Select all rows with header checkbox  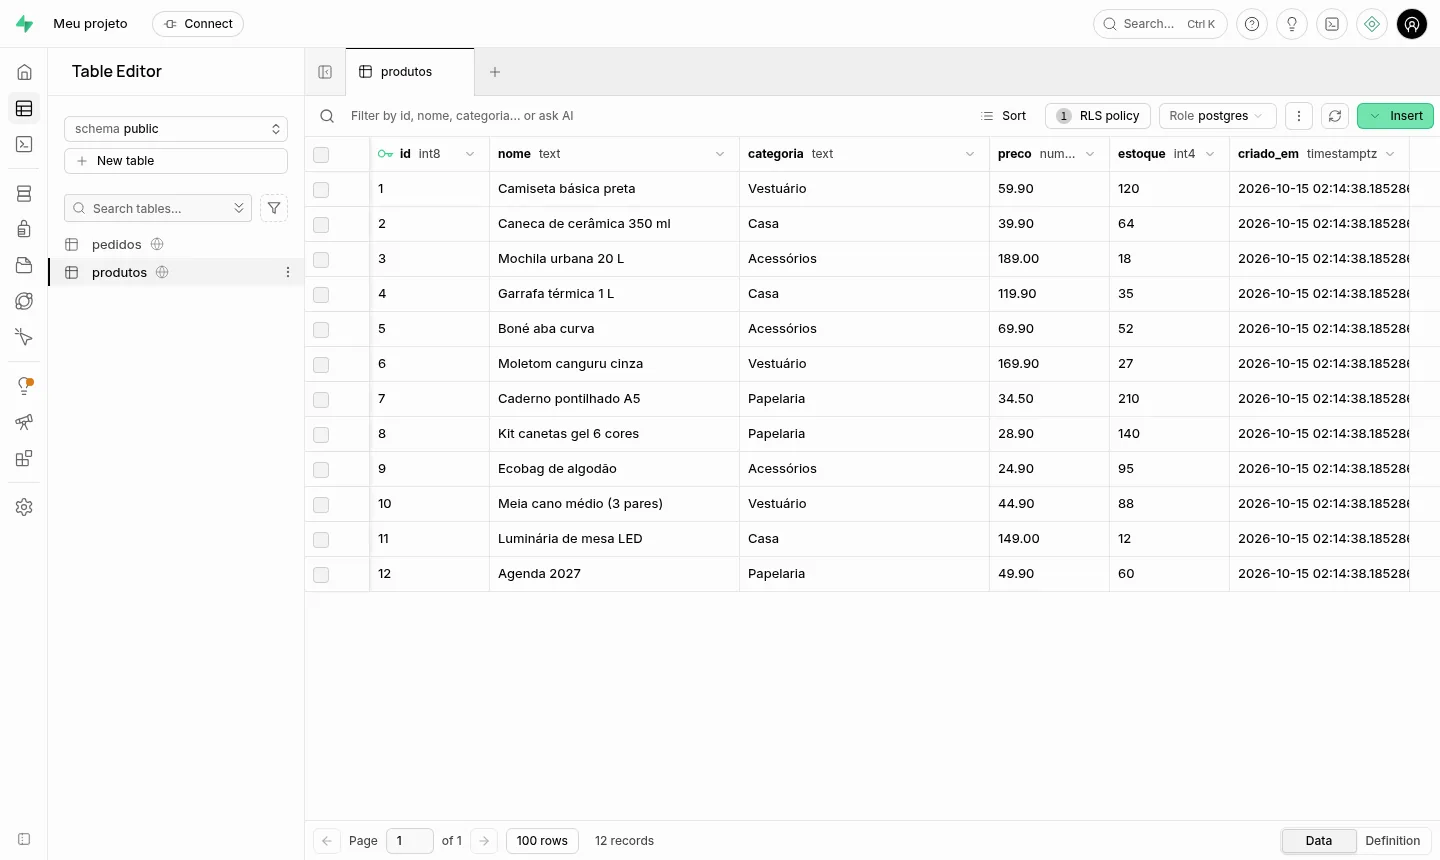pos(321,154)
